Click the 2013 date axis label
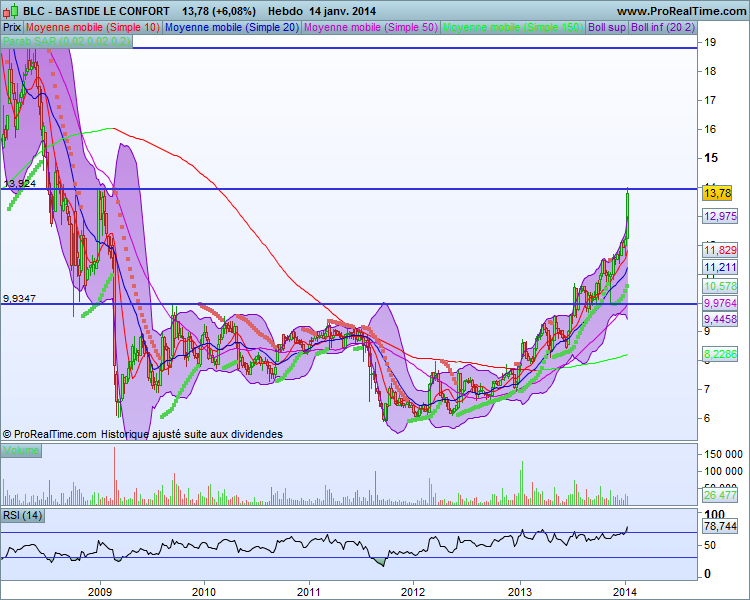Image resolution: width=750 pixels, height=600 pixels. tap(519, 592)
